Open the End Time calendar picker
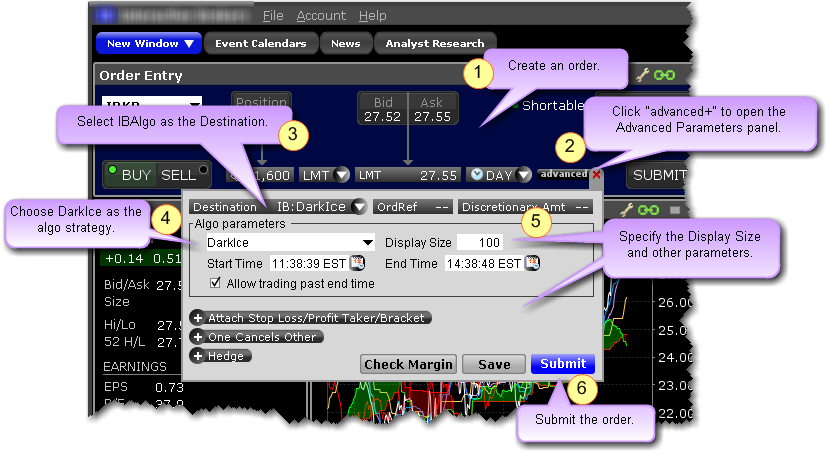This screenshot has width=827, height=452. (532, 263)
